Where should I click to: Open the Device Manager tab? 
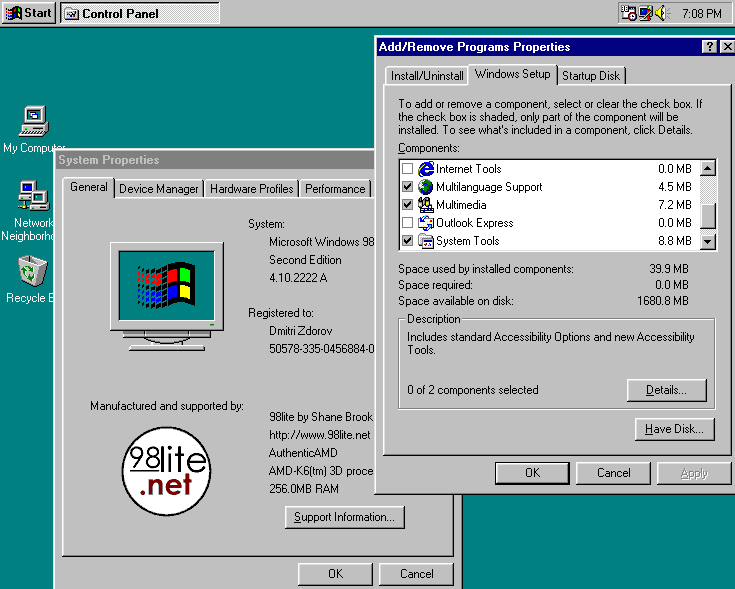pyautogui.click(x=159, y=189)
